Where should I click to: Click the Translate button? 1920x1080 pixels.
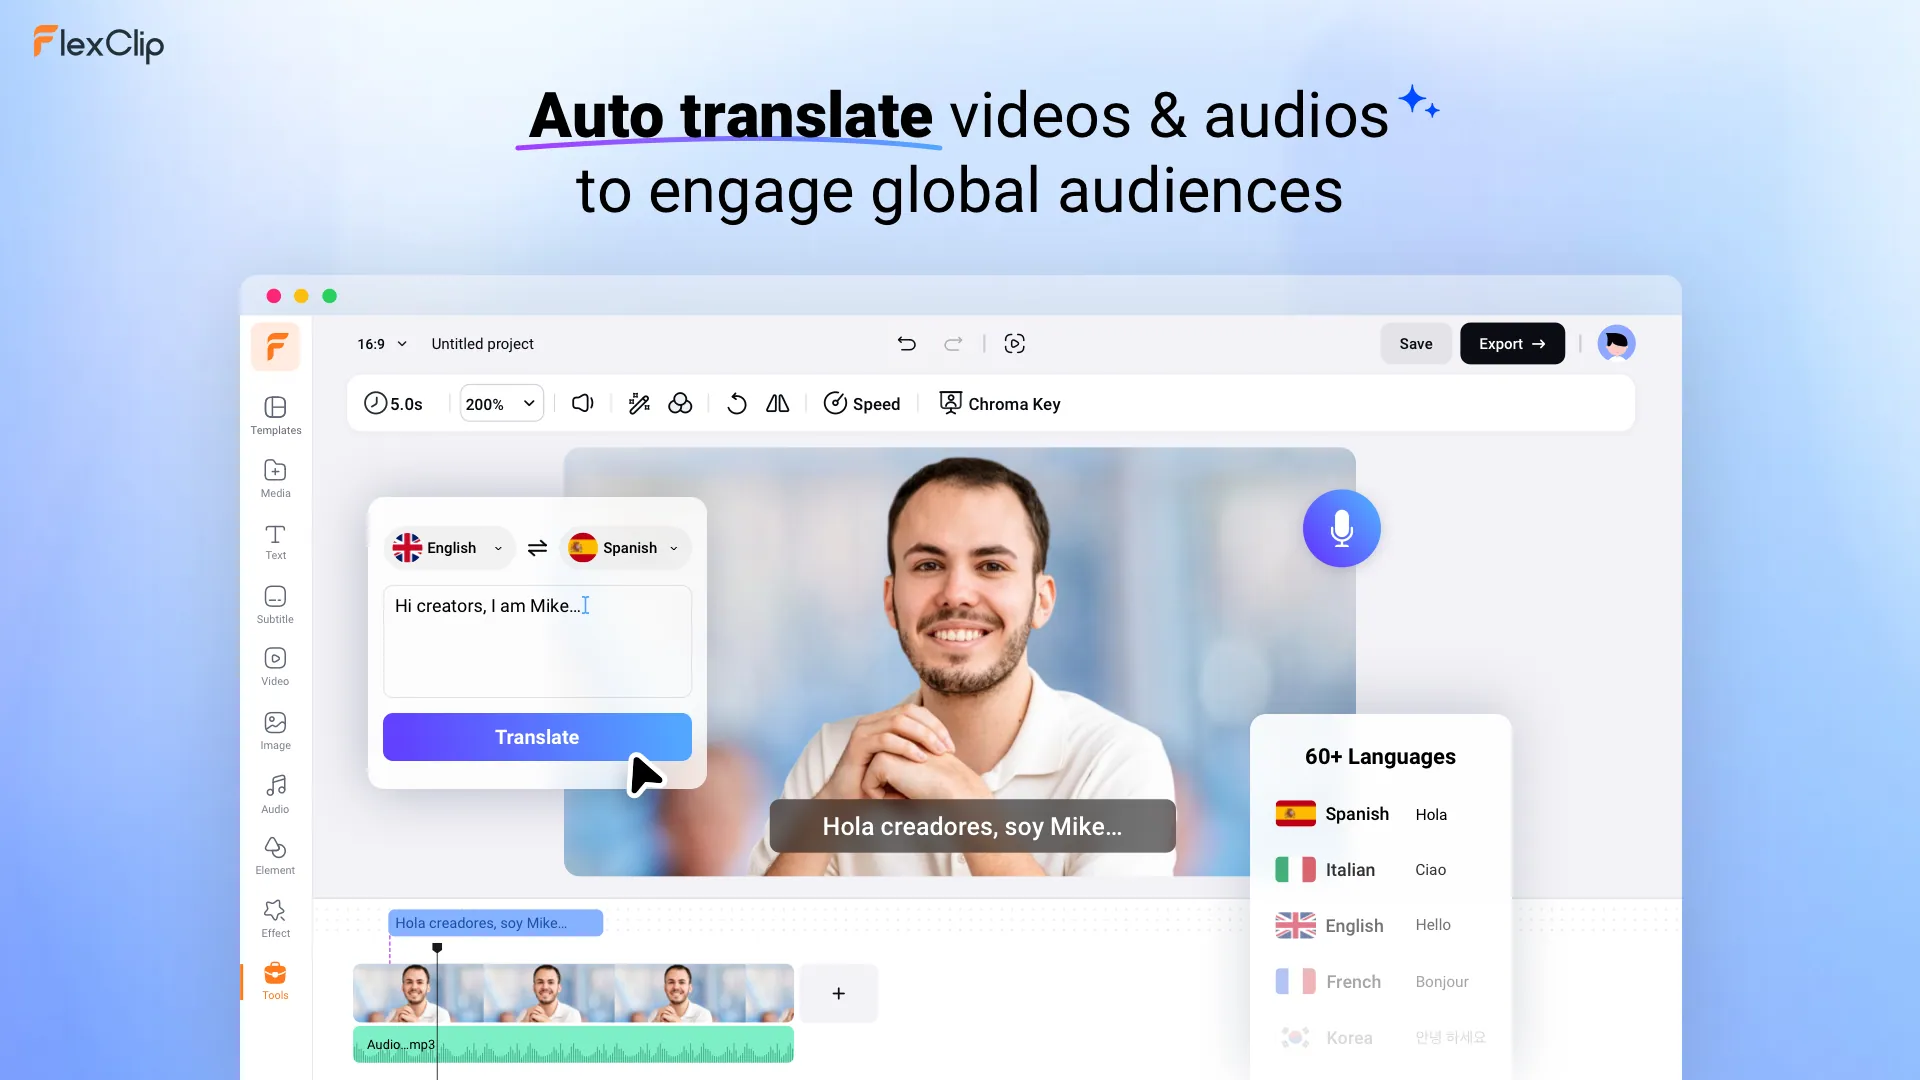tap(537, 736)
